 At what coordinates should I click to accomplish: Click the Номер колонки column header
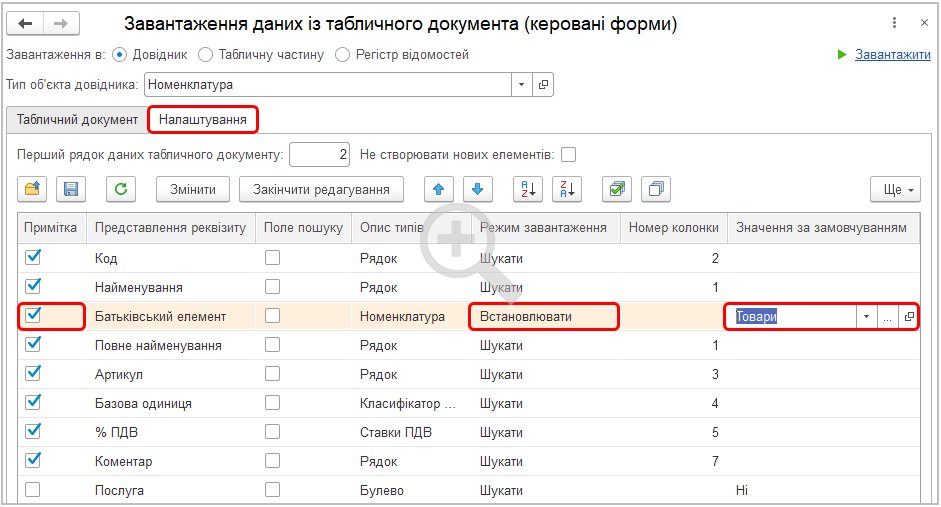(x=673, y=228)
